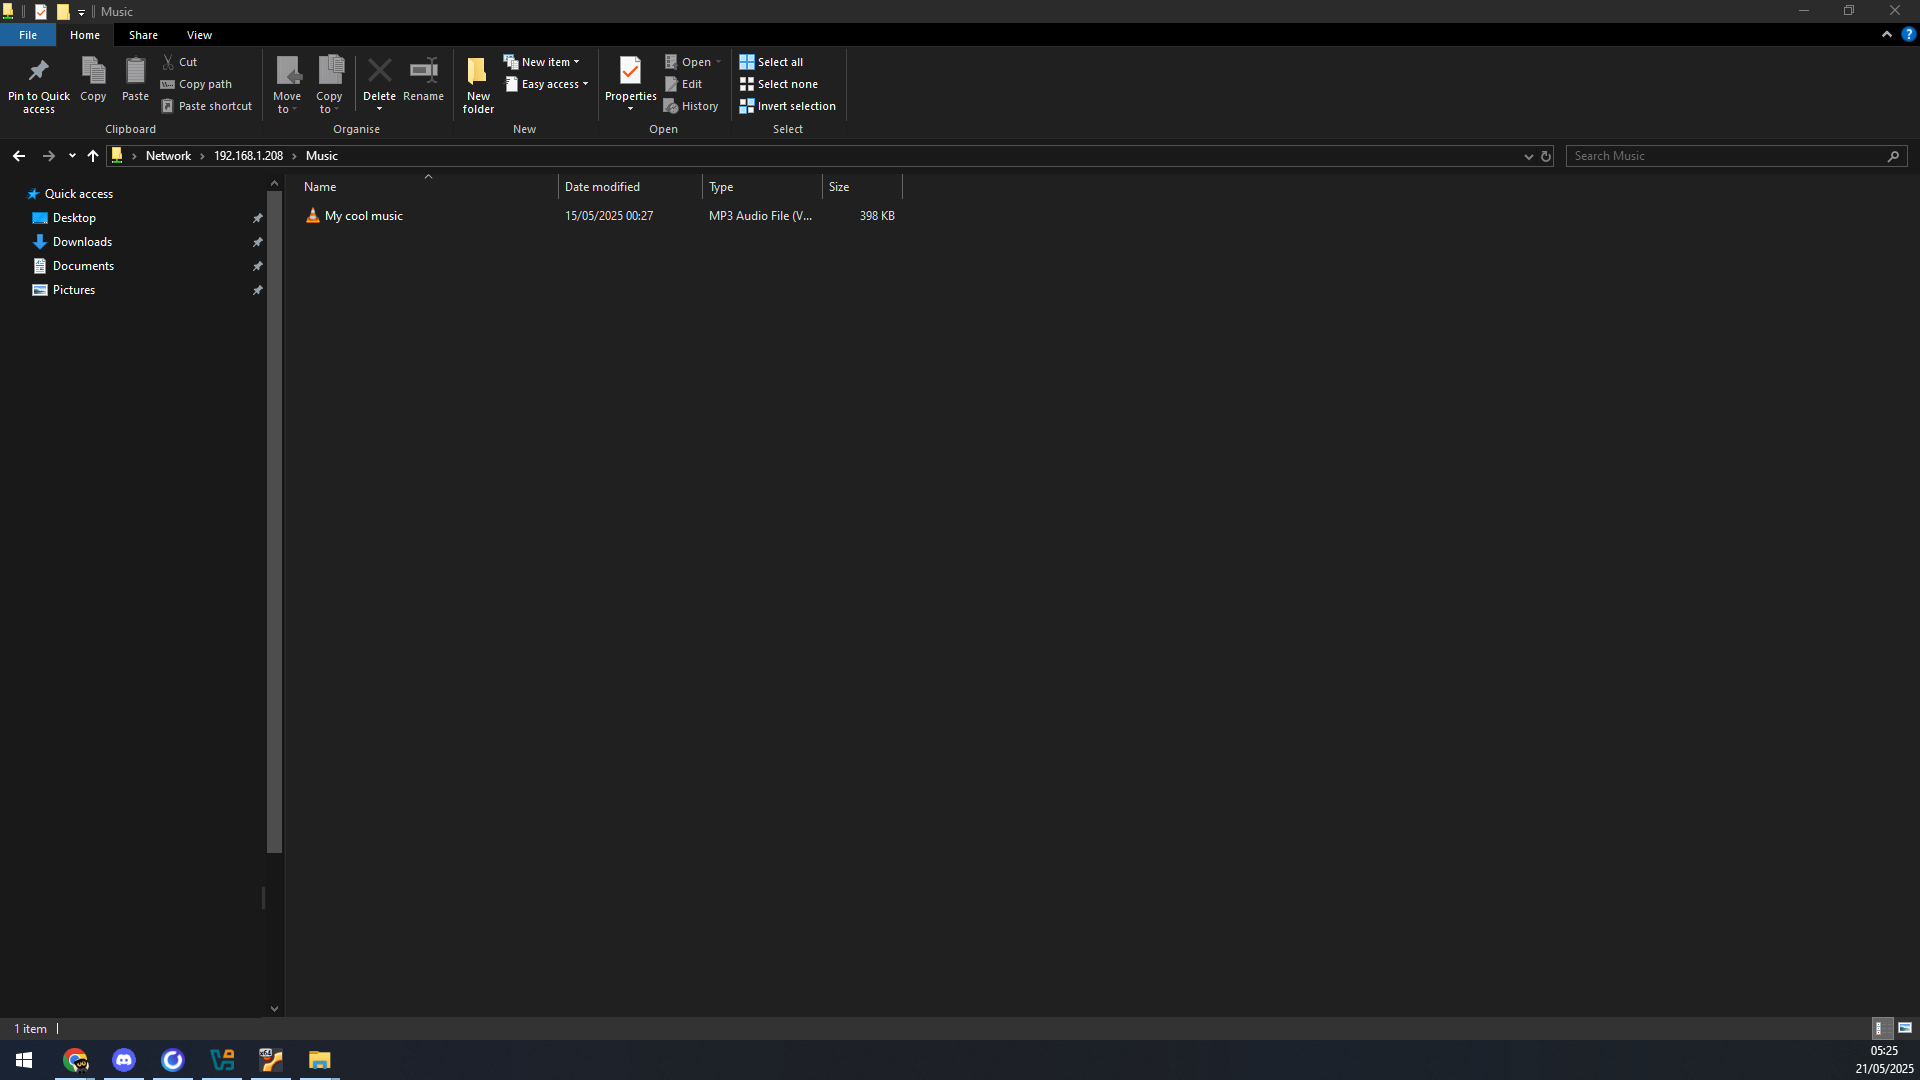
Task: Click Copy path in Clipboard group
Action: [x=196, y=84]
